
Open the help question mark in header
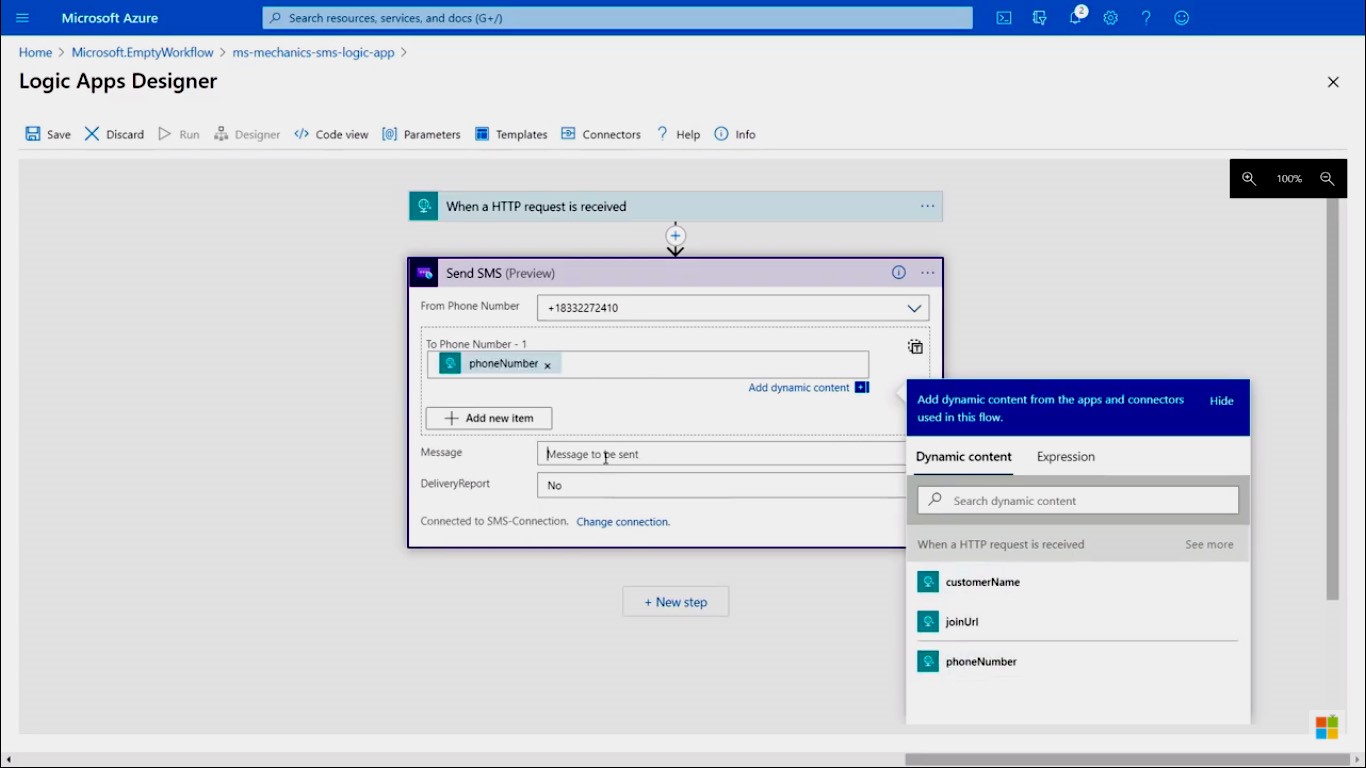pyautogui.click(x=1146, y=18)
